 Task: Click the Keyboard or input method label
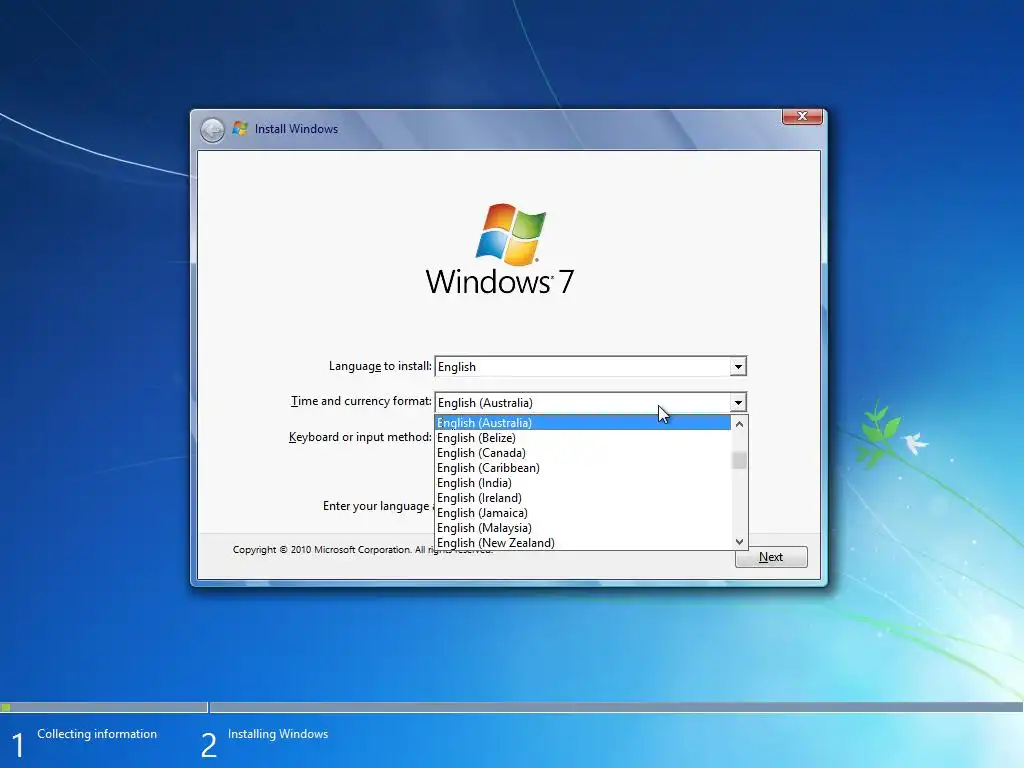coord(360,437)
